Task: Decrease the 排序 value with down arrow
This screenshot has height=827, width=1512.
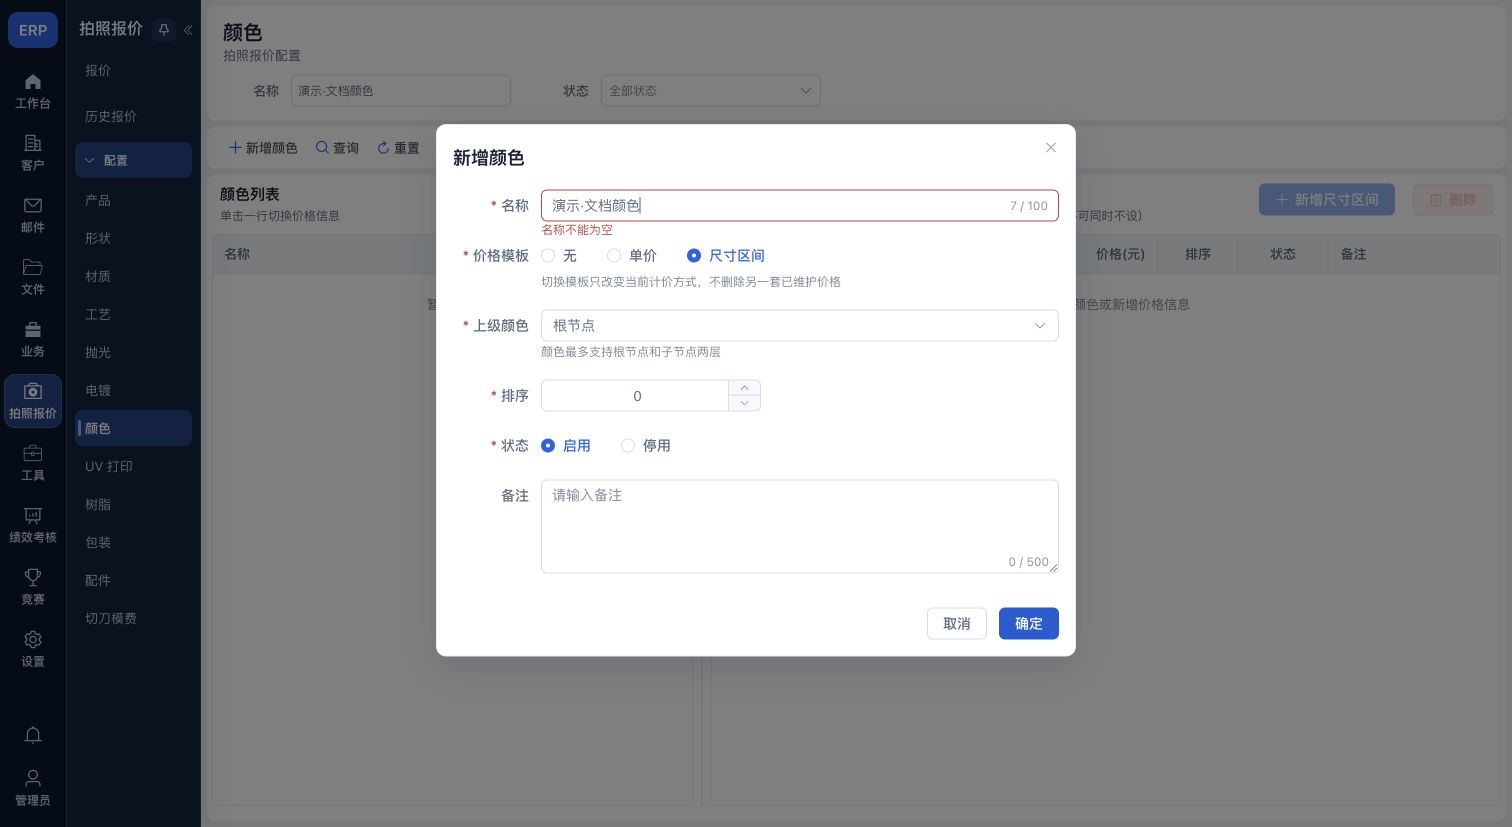Action: tap(744, 403)
